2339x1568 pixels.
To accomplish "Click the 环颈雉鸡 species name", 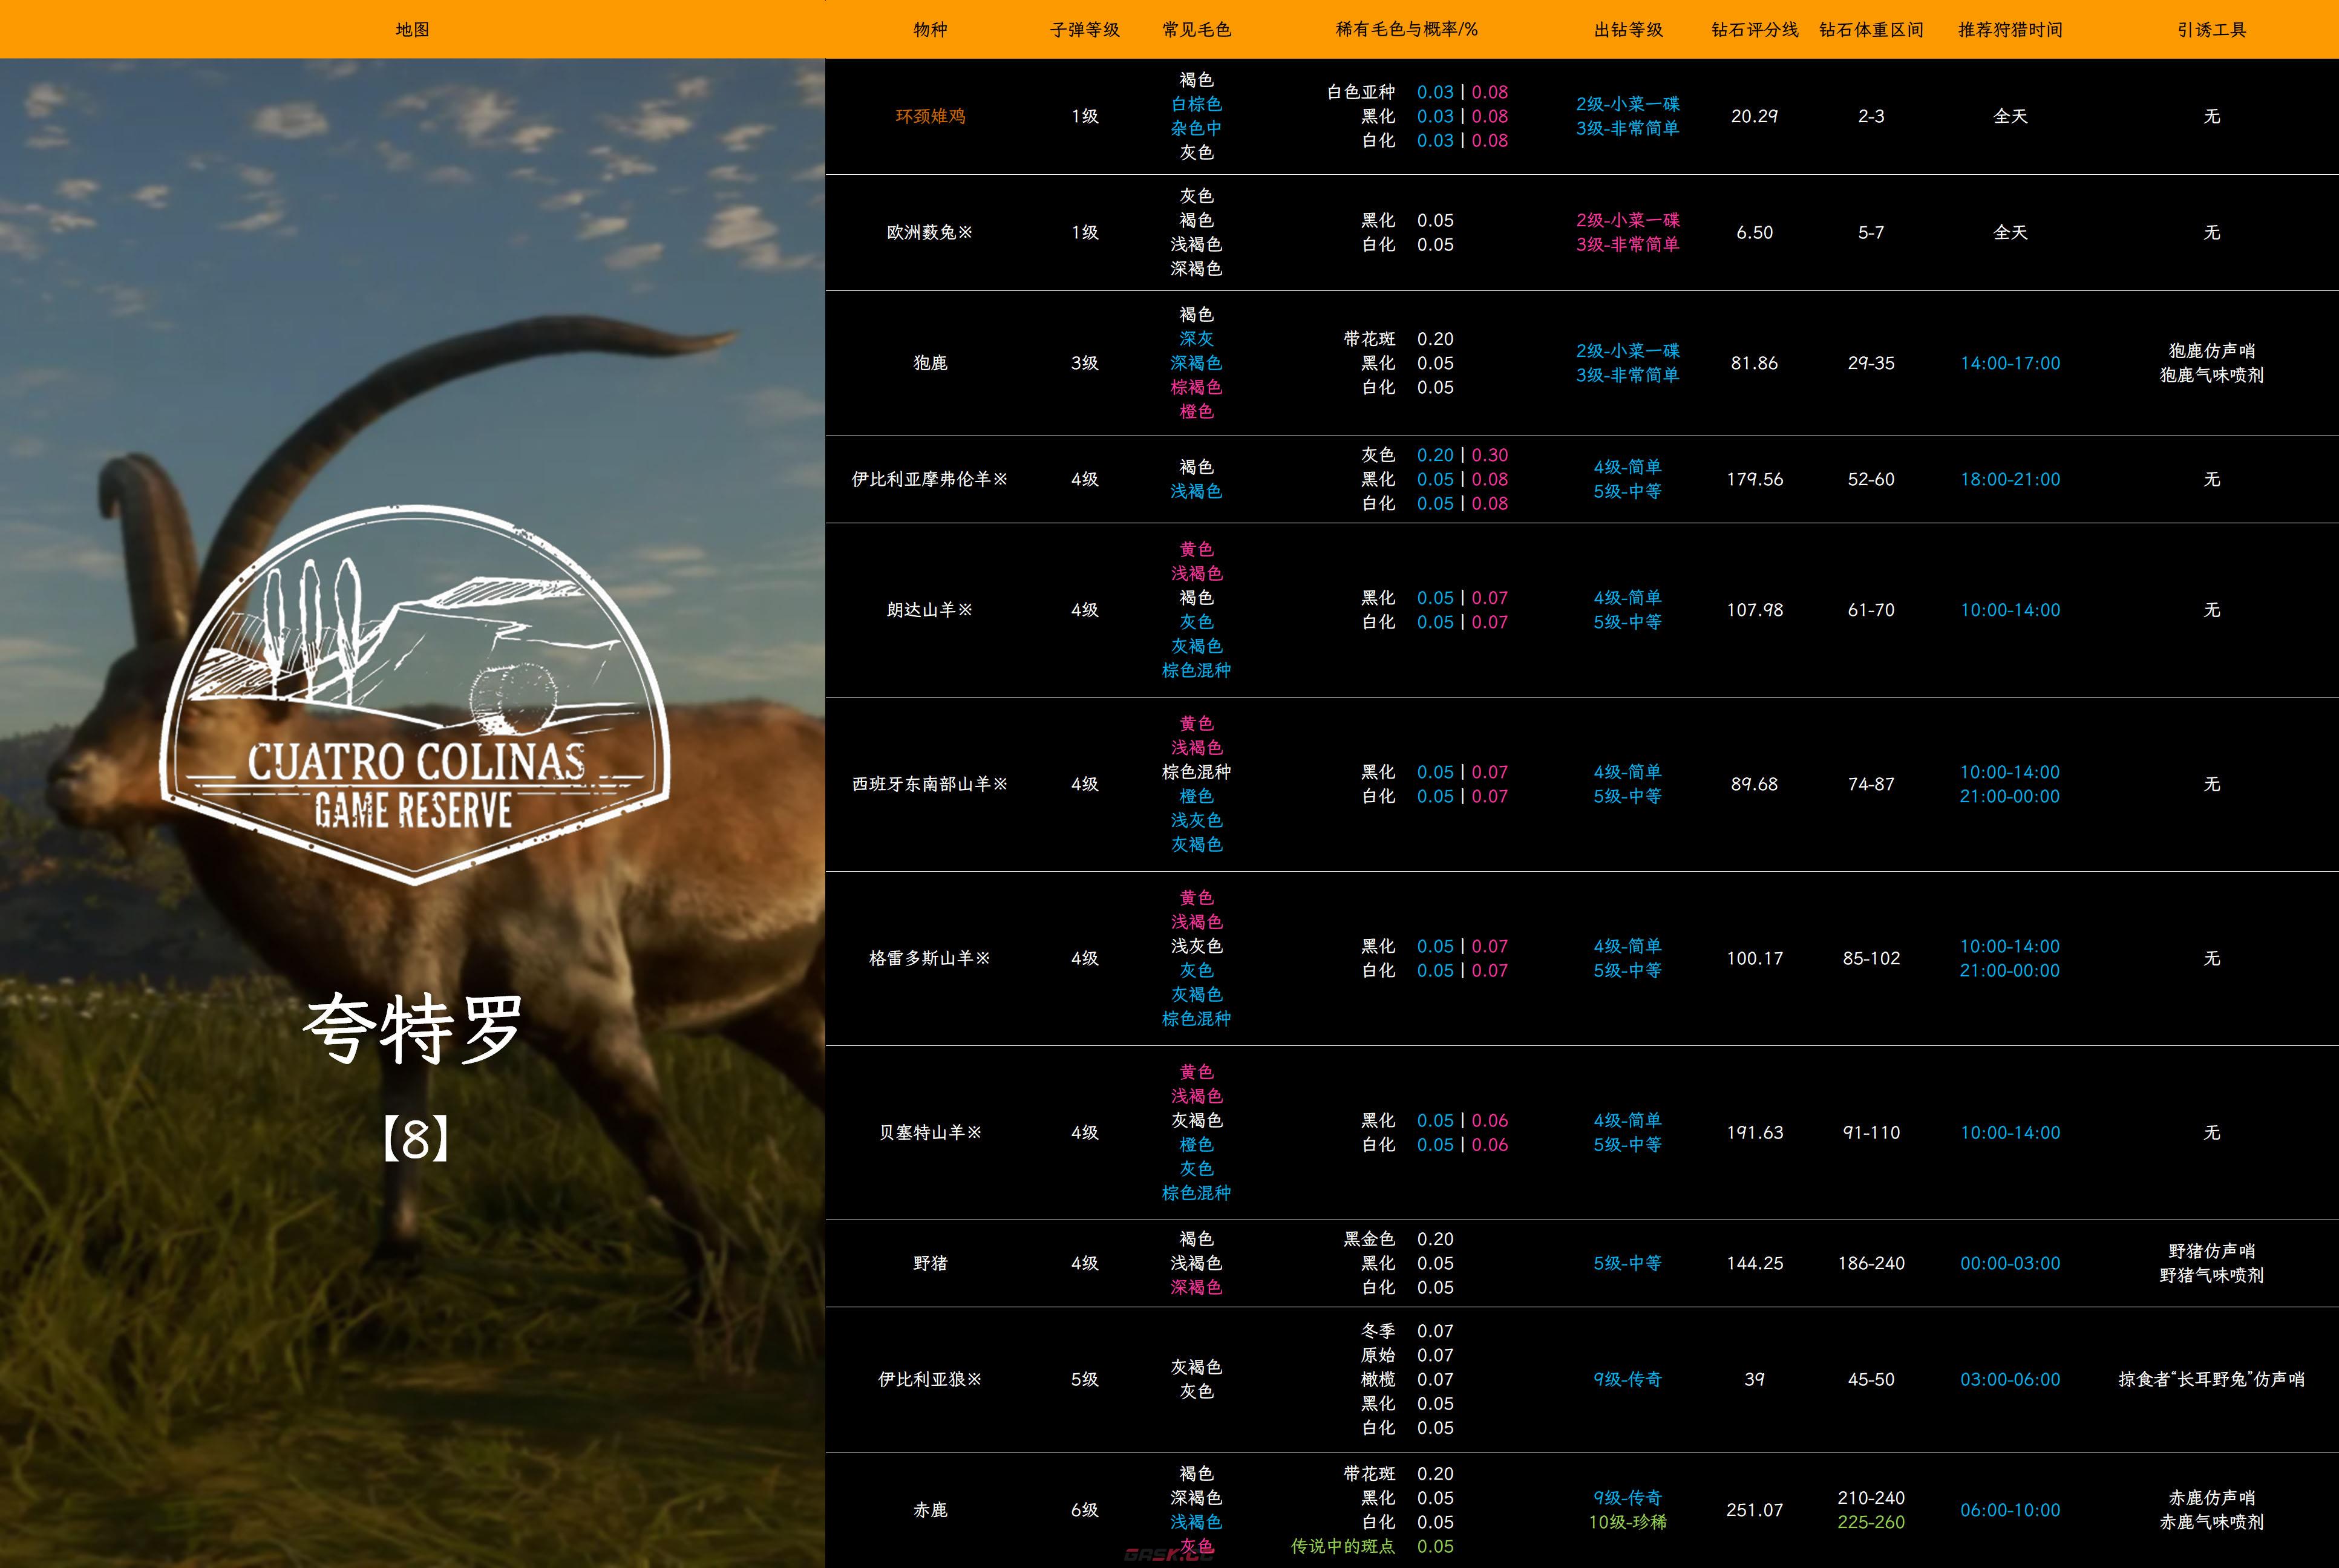I will [x=929, y=116].
